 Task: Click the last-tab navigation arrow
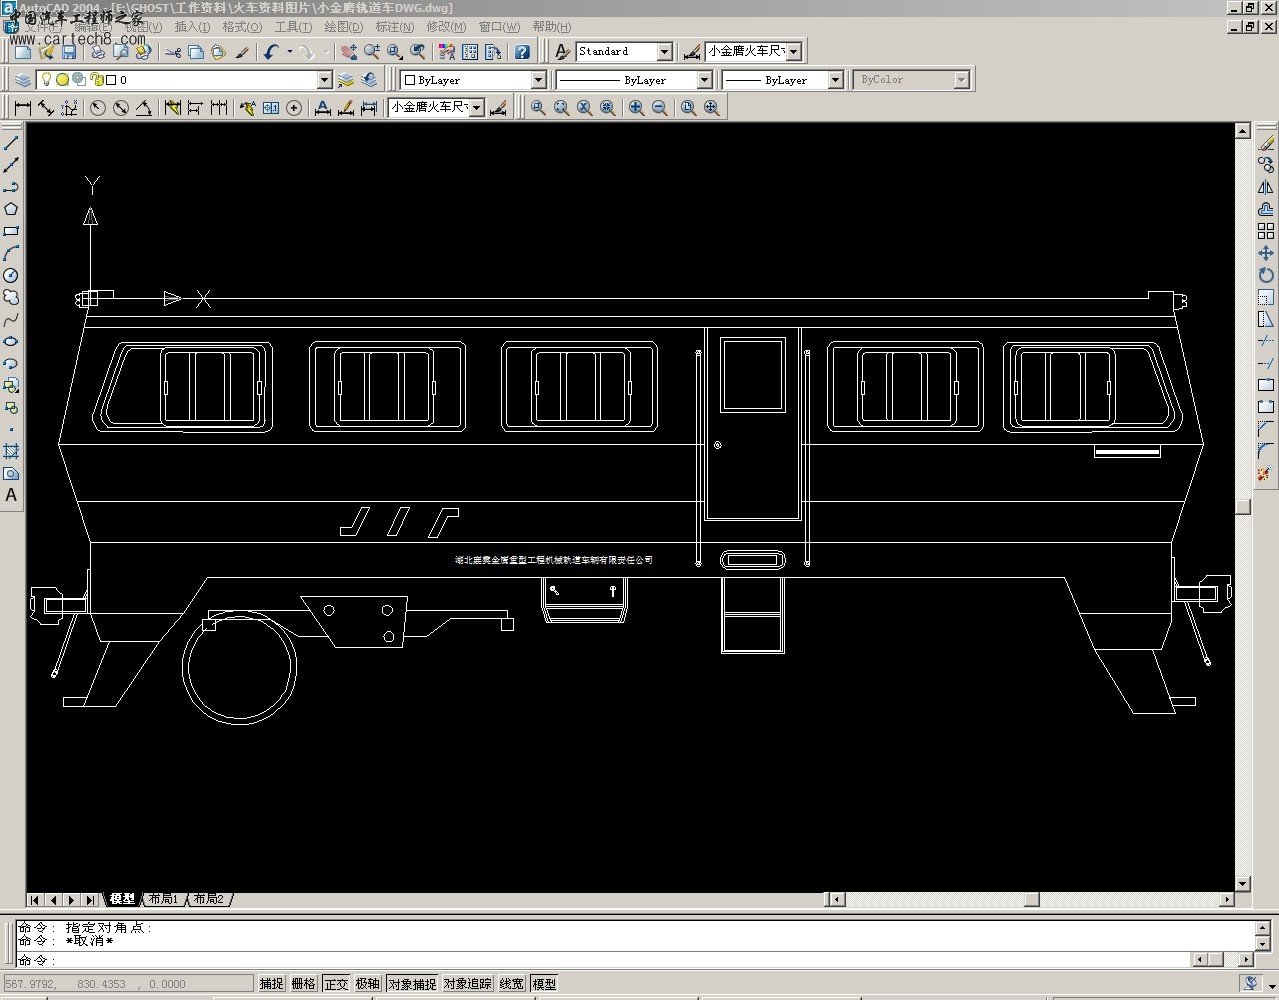click(91, 900)
